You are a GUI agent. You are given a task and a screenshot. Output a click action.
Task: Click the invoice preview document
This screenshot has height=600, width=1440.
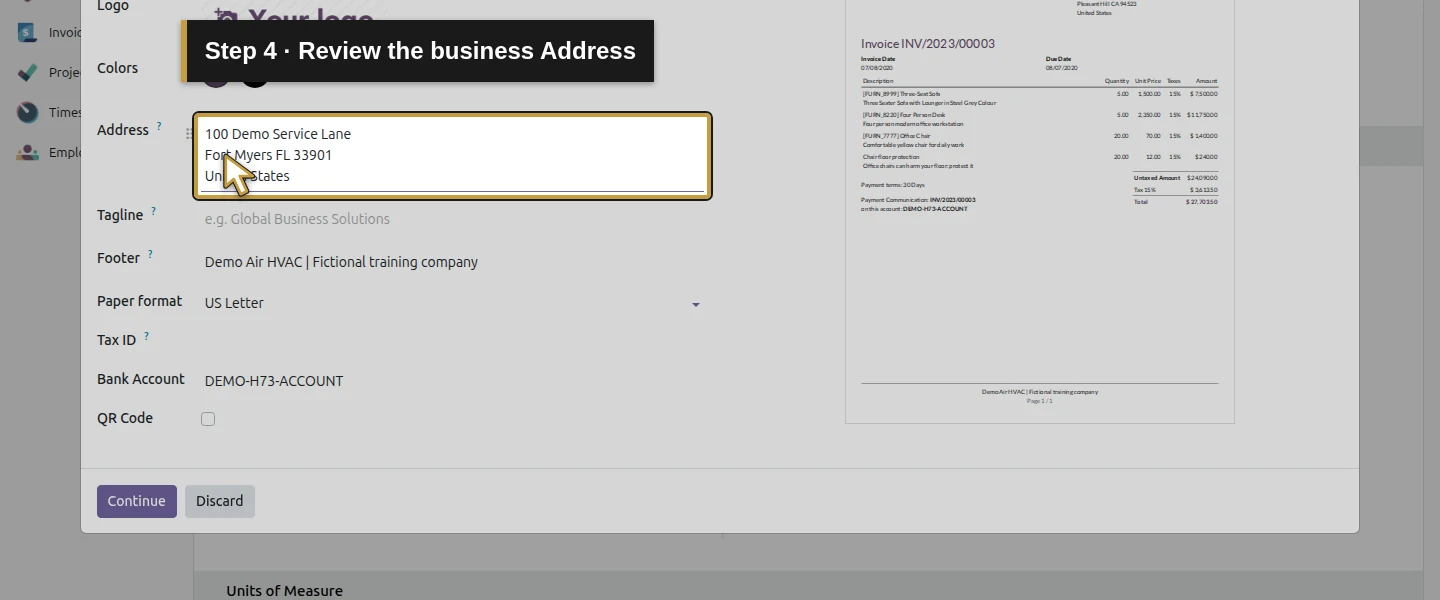[x=1040, y=211]
